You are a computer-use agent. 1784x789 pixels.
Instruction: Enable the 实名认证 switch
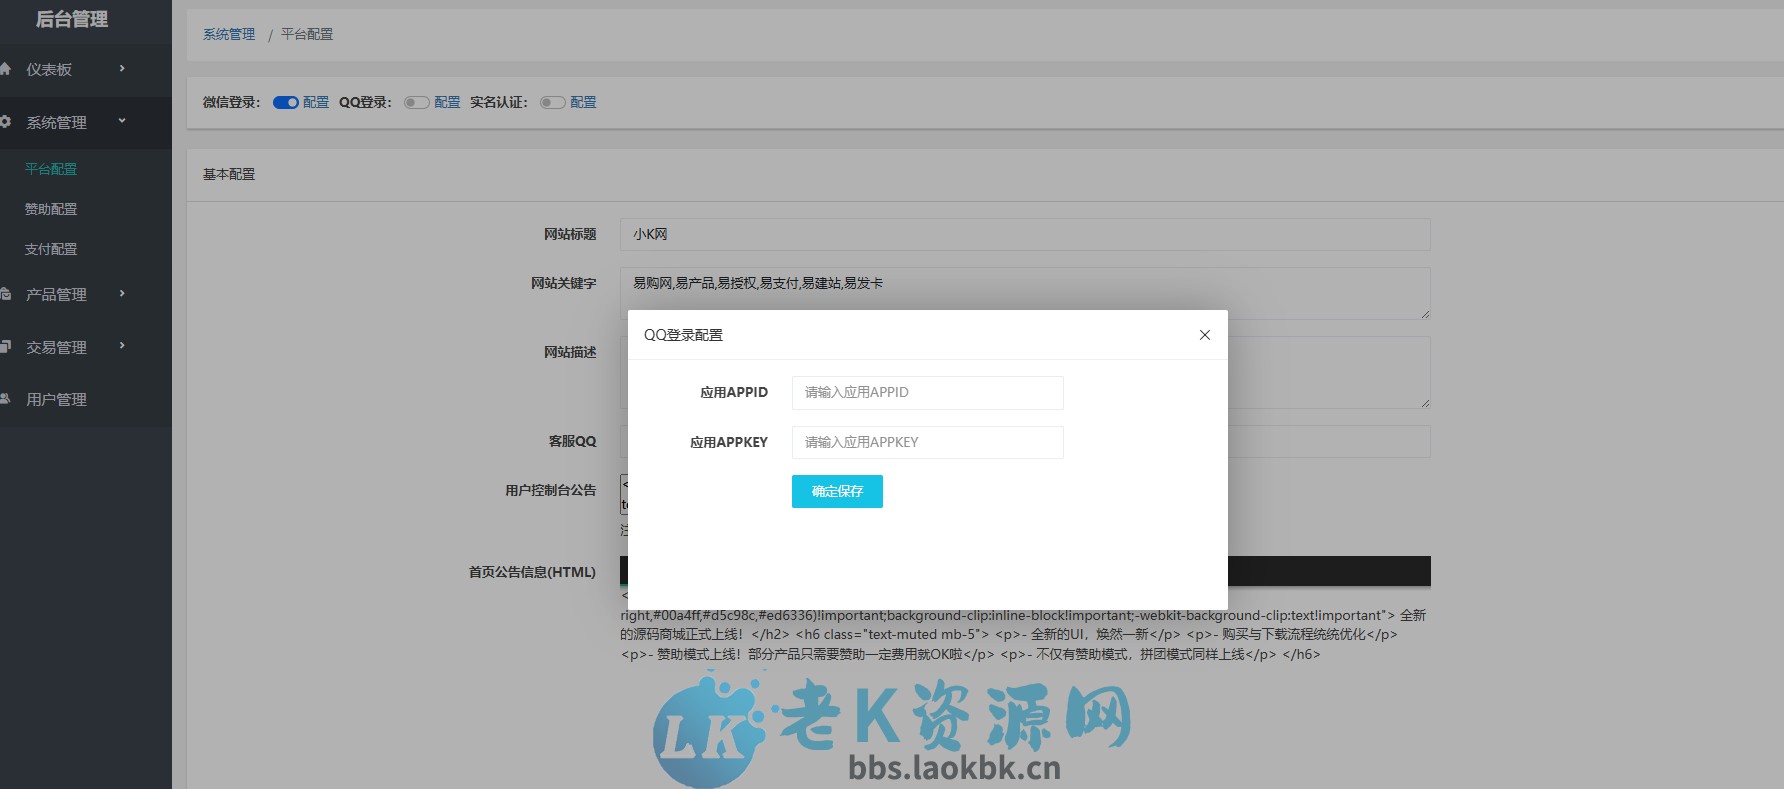pyautogui.click(x=553, y=102)
